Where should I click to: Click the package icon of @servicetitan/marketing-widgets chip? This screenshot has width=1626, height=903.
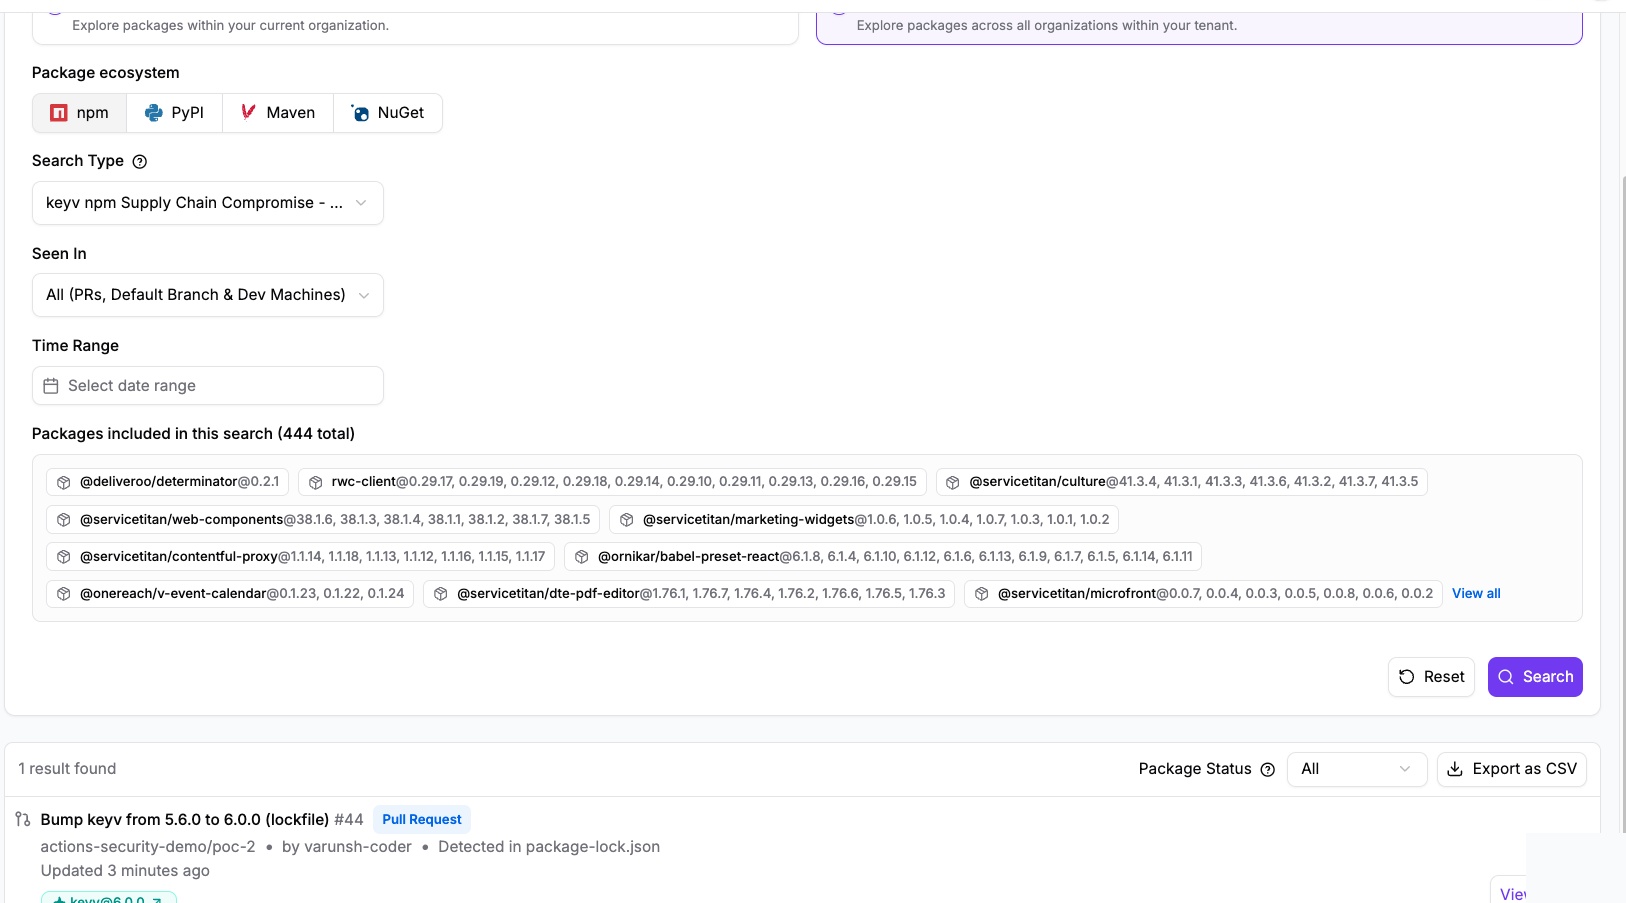click(627, 520)
